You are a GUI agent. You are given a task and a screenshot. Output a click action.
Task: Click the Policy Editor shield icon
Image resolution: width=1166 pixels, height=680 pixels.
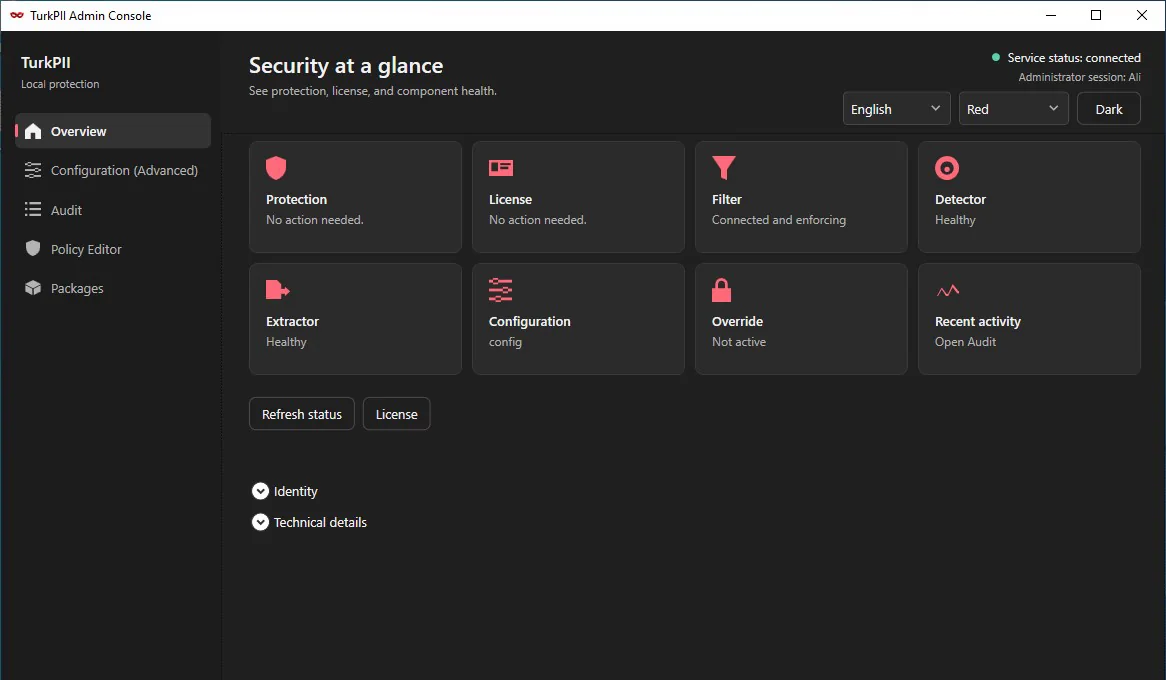click(x=33, y=248)
